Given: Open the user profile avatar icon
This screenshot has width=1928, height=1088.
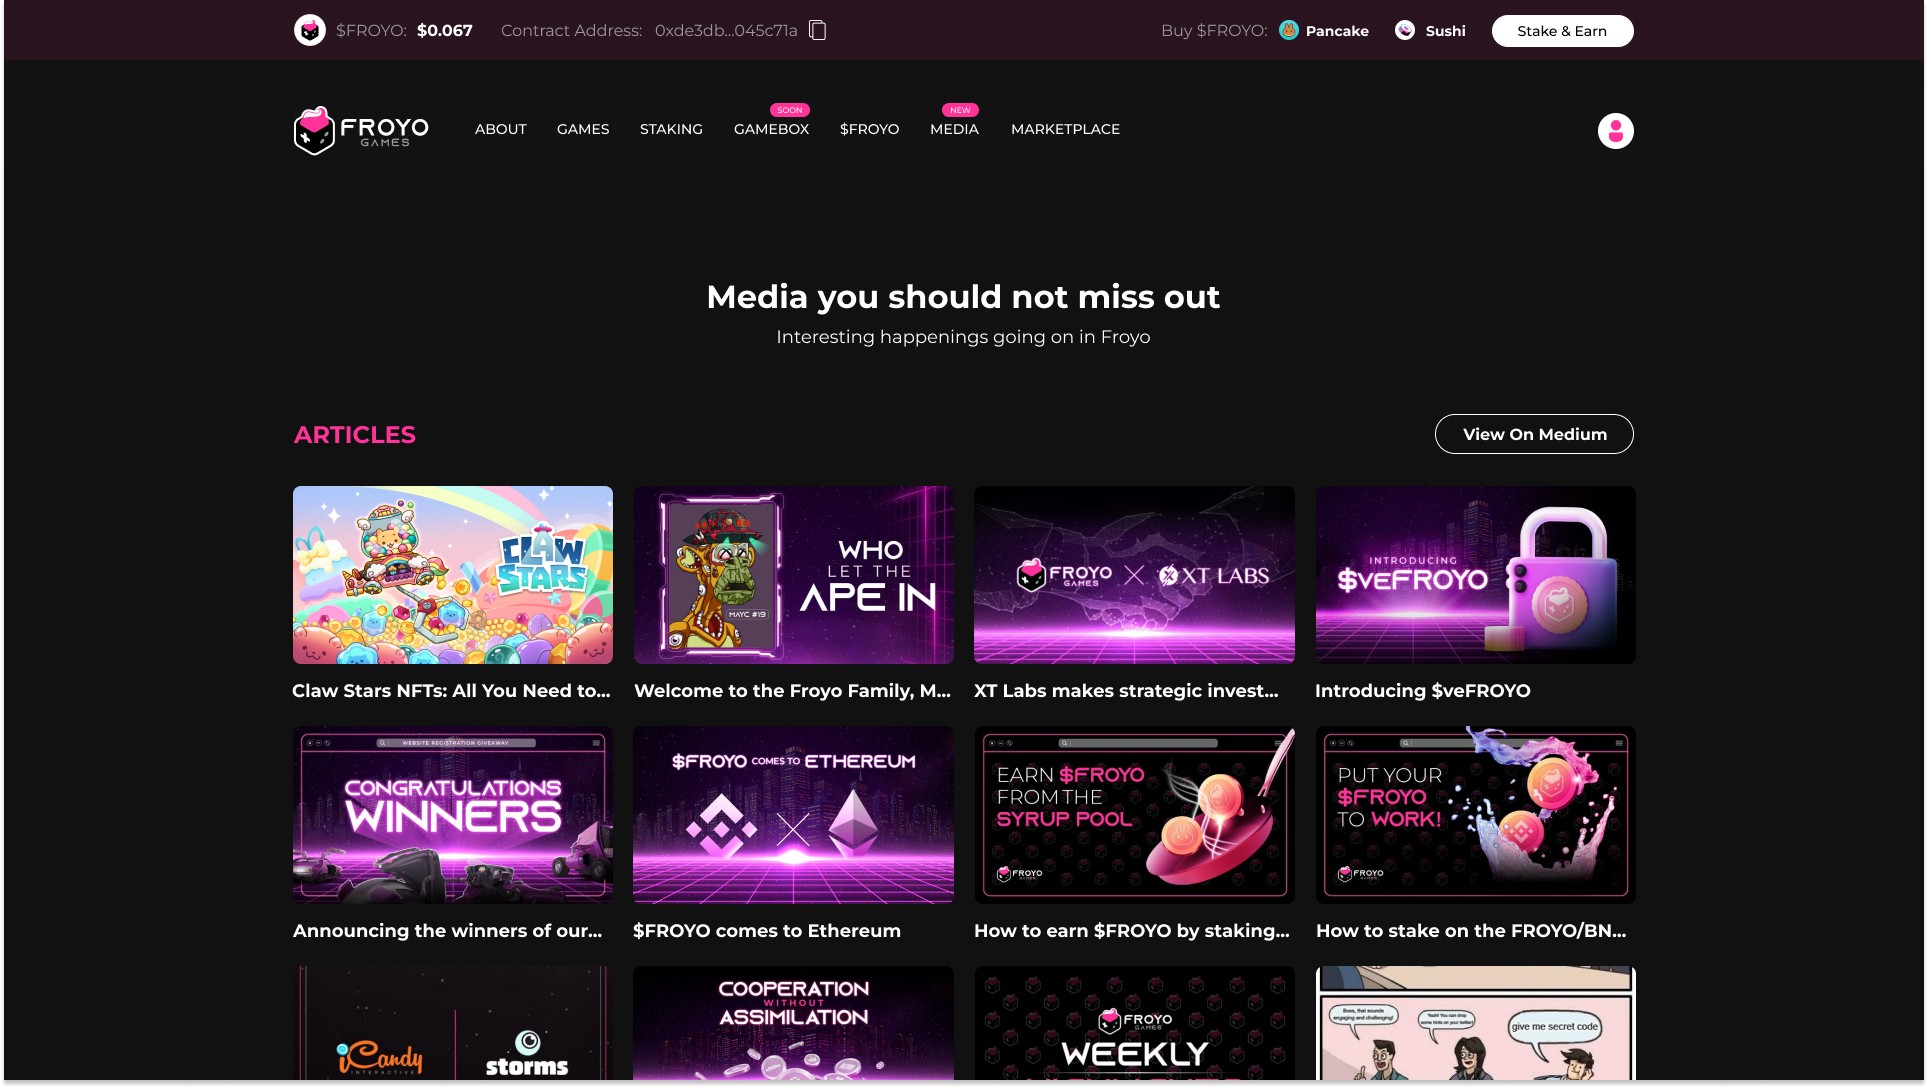Looking at the screenshot, I should click(1614, 131).
